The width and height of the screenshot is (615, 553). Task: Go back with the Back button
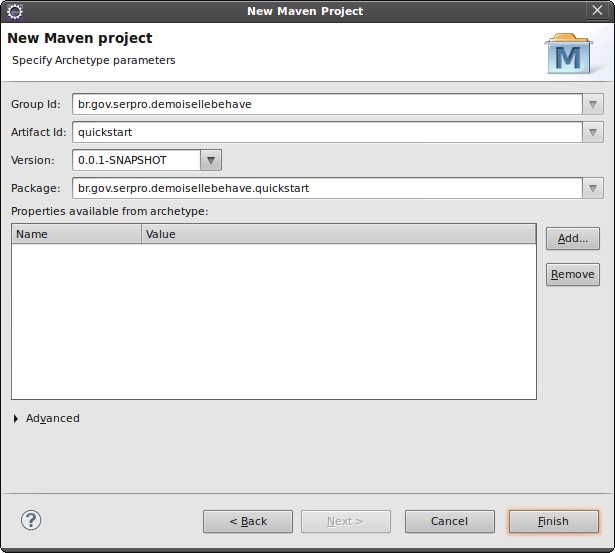tap(248, 522)
